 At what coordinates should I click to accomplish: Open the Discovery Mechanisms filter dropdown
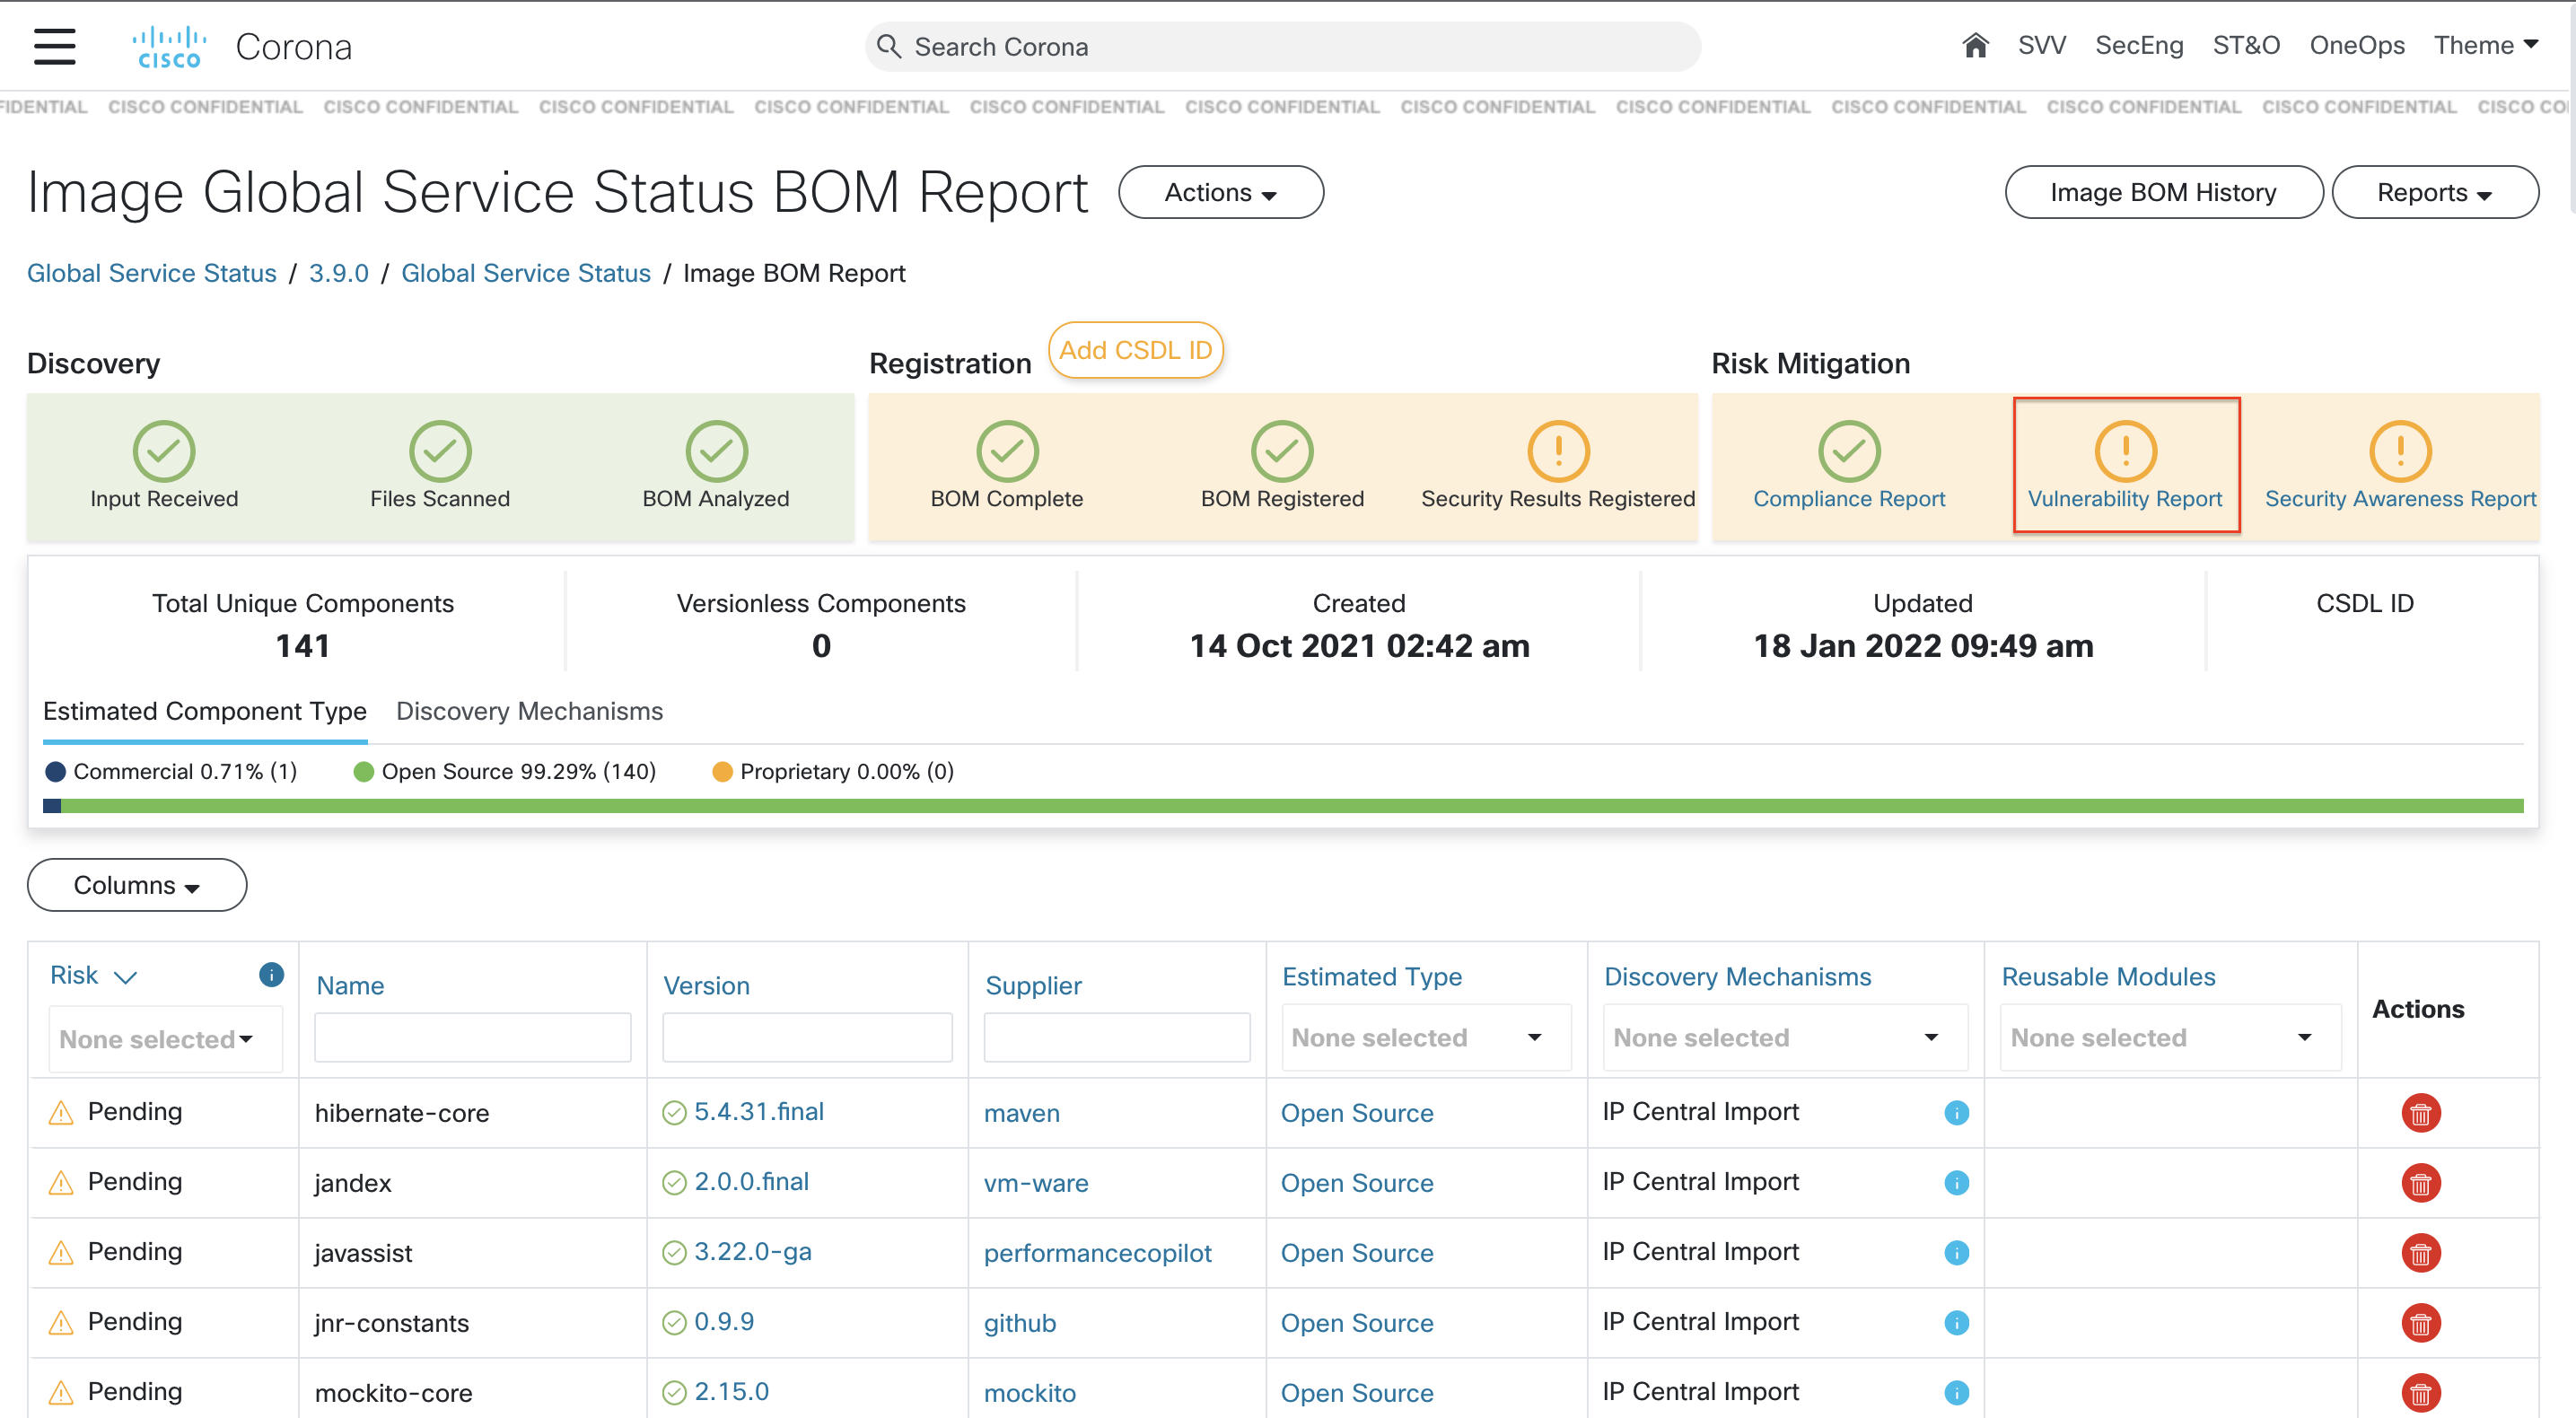pyautogui.click(x=1785, y=1037)
